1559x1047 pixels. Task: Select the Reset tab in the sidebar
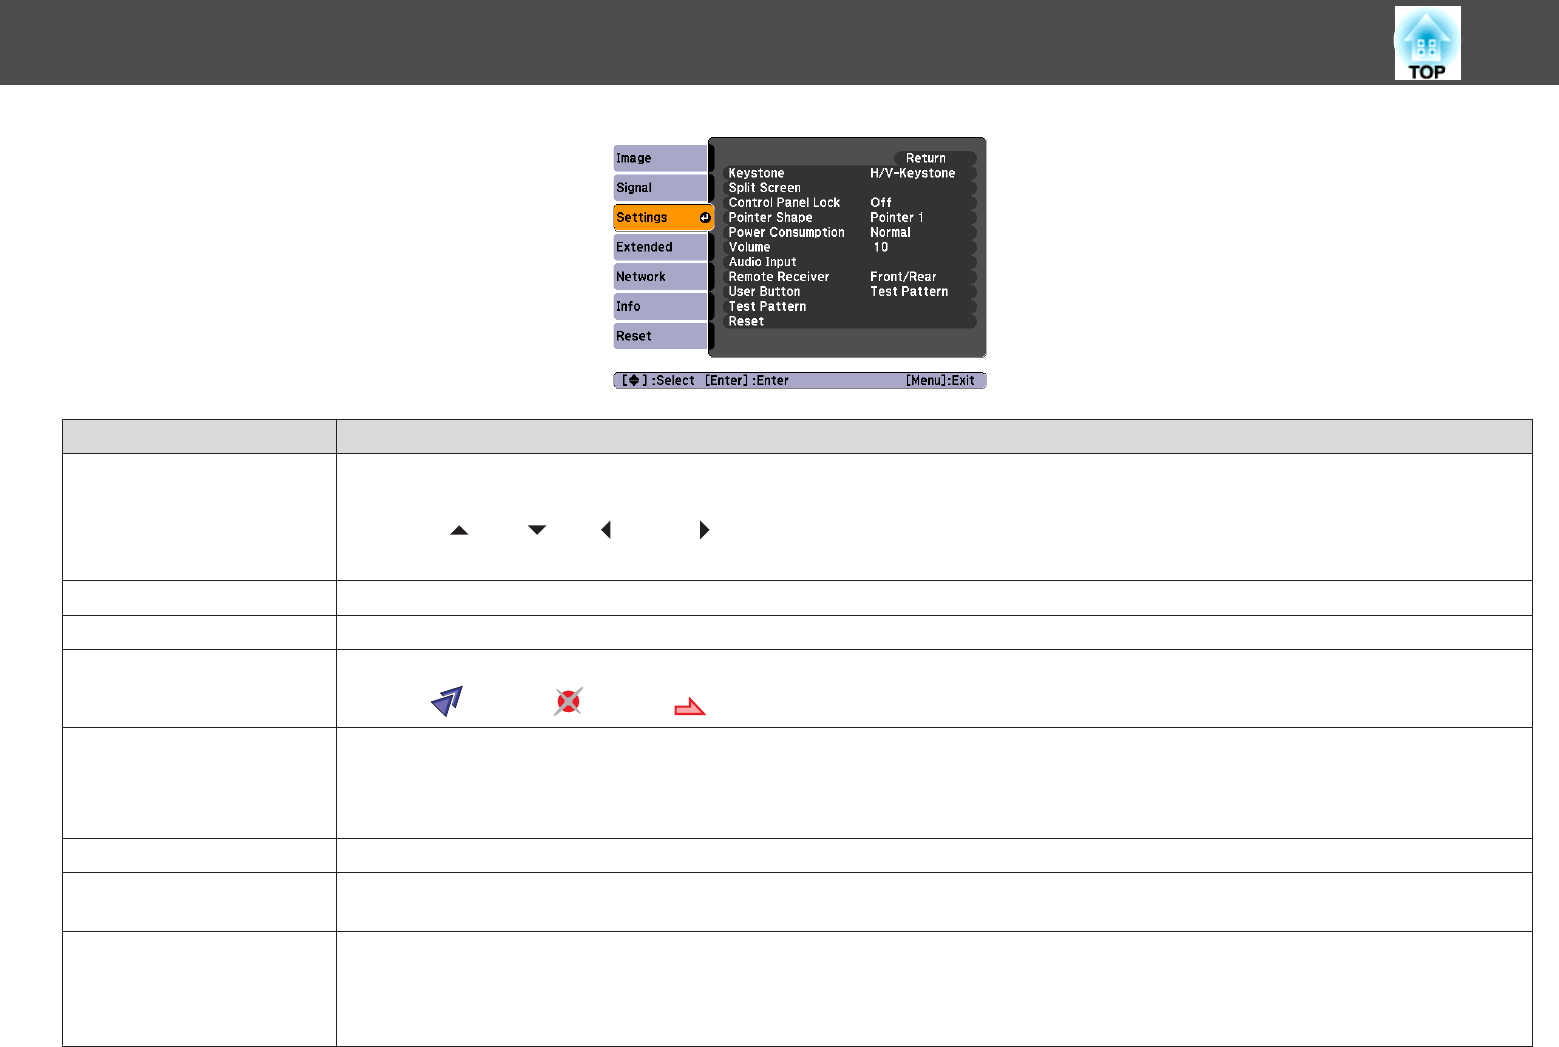[660, 336]
